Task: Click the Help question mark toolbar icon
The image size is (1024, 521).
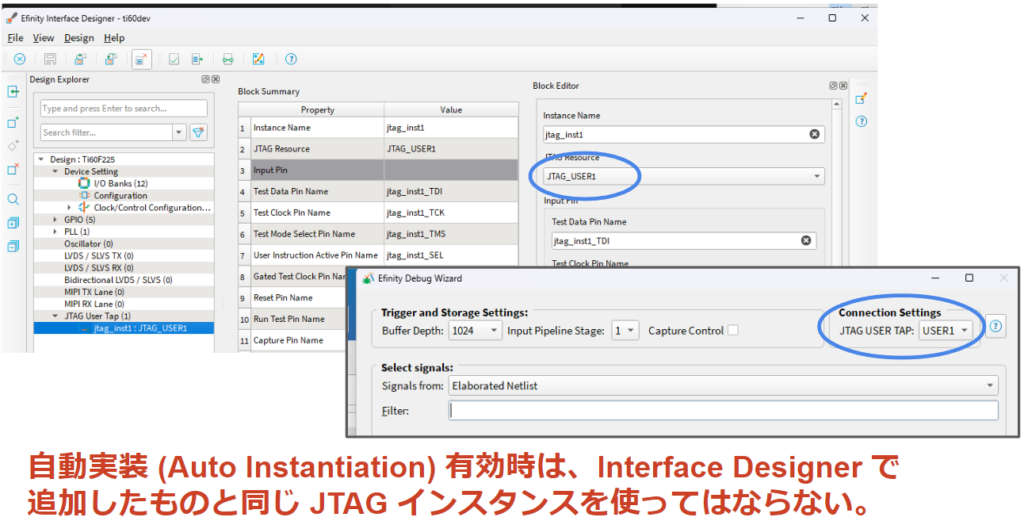Action: [291, 59]
